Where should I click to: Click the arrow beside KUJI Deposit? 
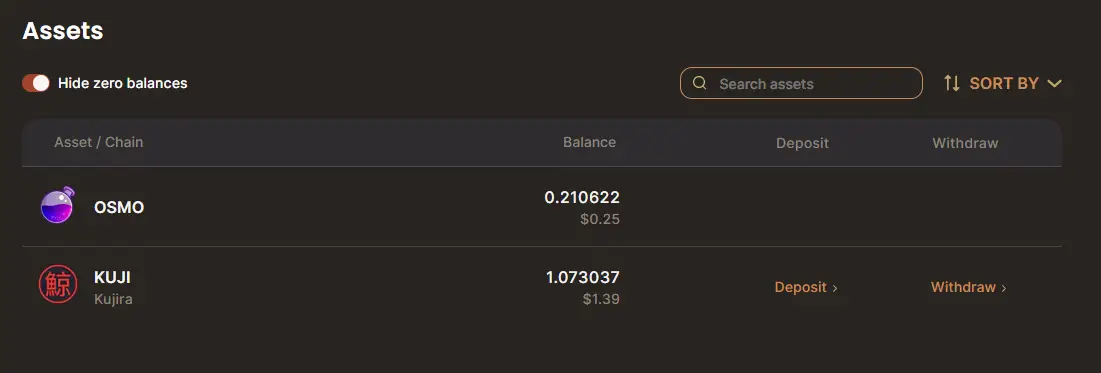coord(834,288)
